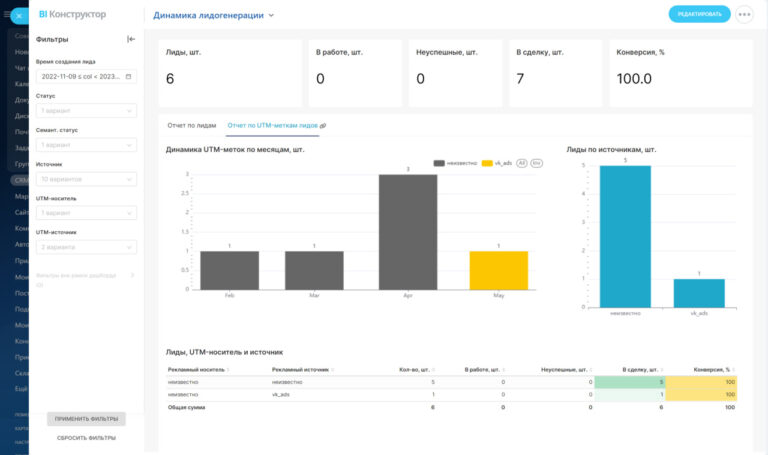
Task: Switch to the Отчет по лидам tab
Action: click(x=192, y=125)
